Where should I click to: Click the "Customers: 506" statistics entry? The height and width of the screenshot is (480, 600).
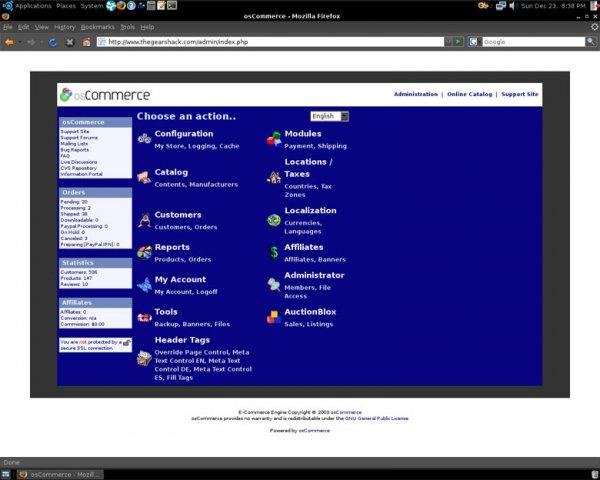[79, 272]
